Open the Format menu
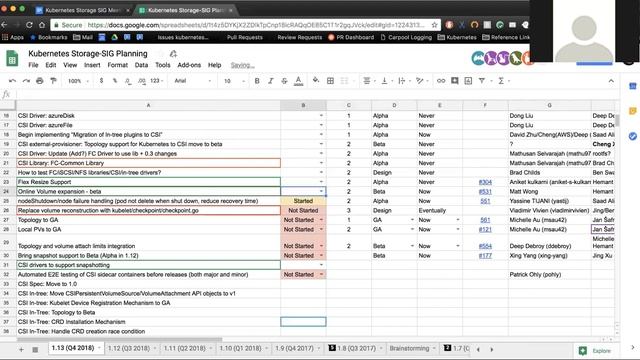Image resolution: width=640 pixels, height=360 pixels. click(x=118, y=65)
